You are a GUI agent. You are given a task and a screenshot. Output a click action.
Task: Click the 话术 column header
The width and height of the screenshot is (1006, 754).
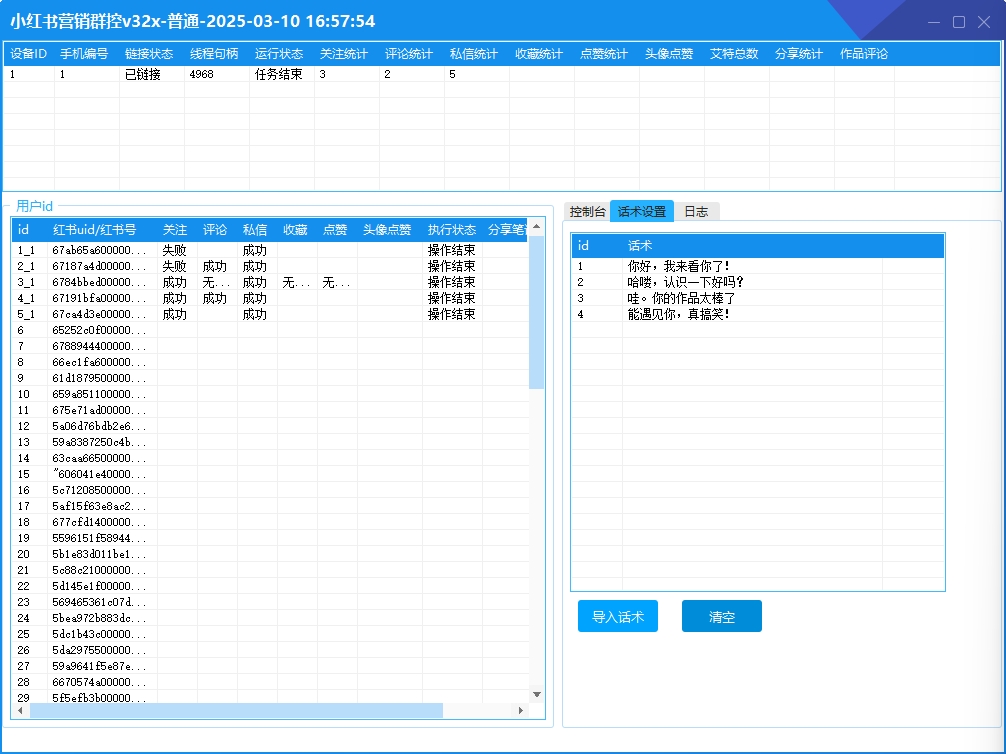[x=752, y=246]
